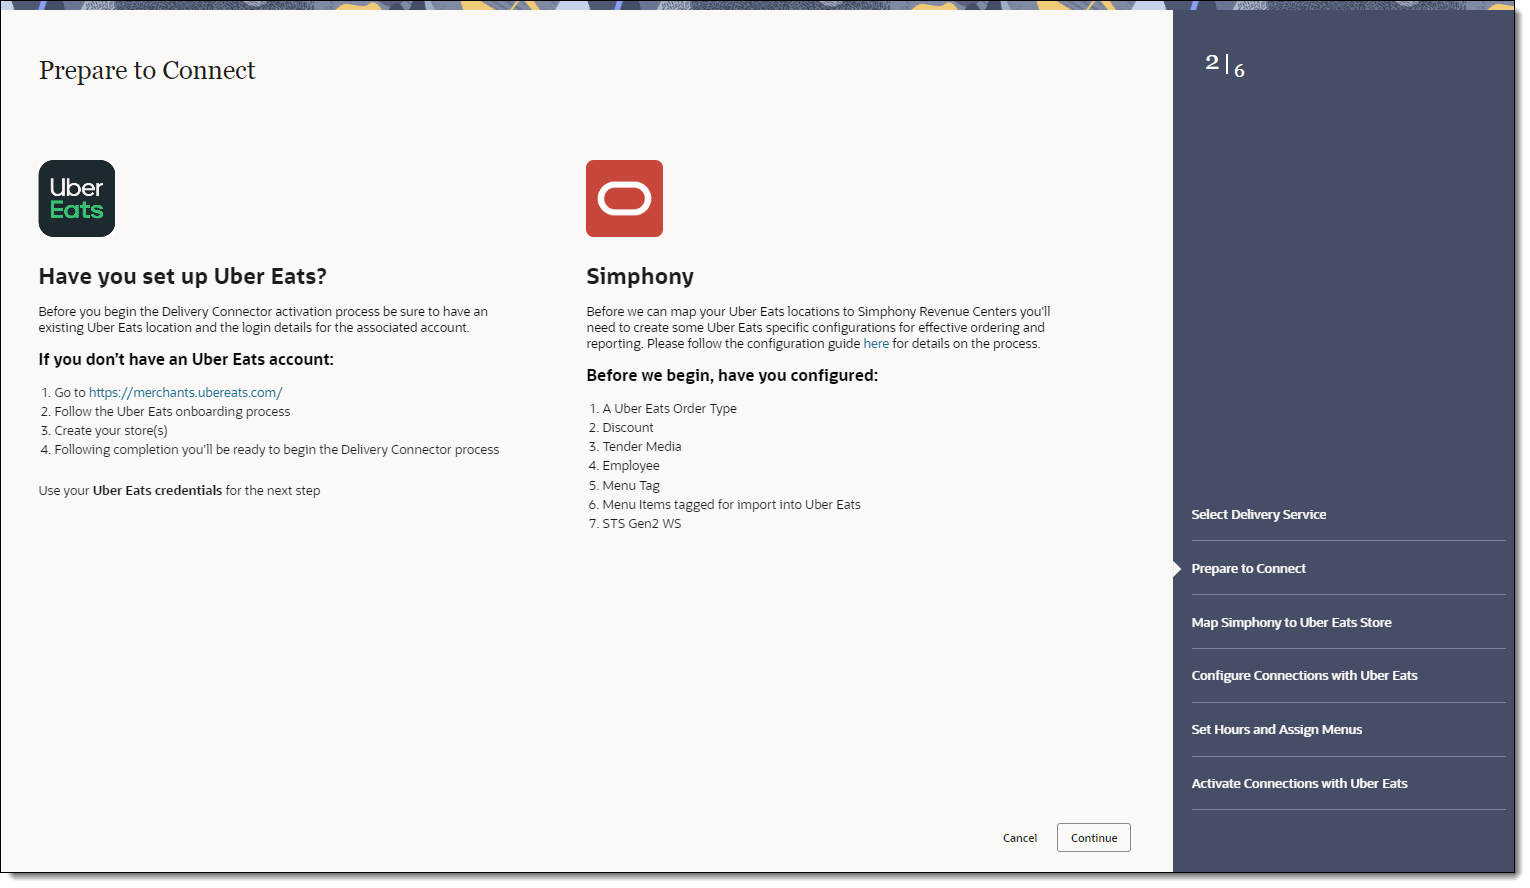Click the red Oracle Simphony logo icon
The image size is (1530, 888).
[x=624, y=198]
